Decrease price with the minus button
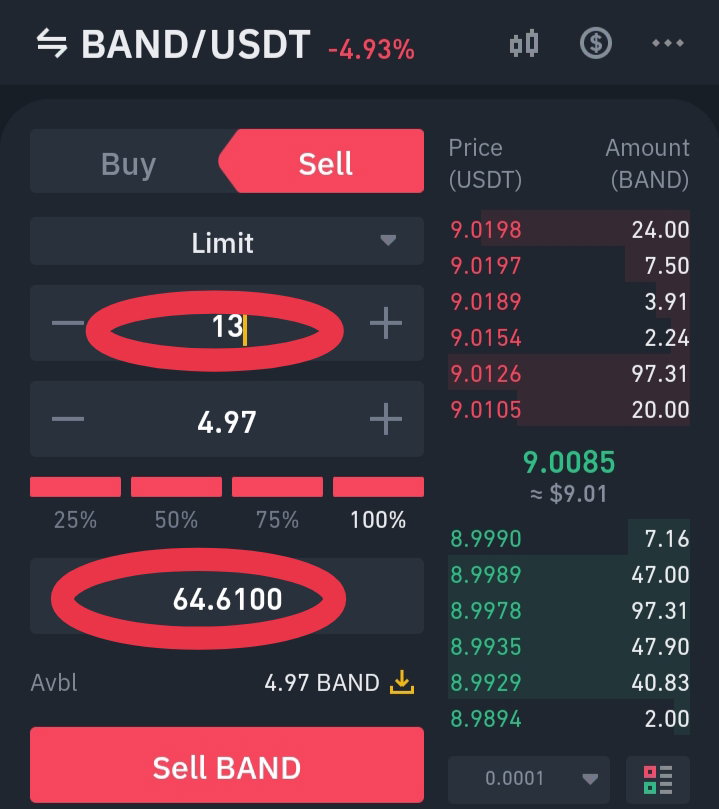This screenshot has width=719, height=809. point(68,323)
